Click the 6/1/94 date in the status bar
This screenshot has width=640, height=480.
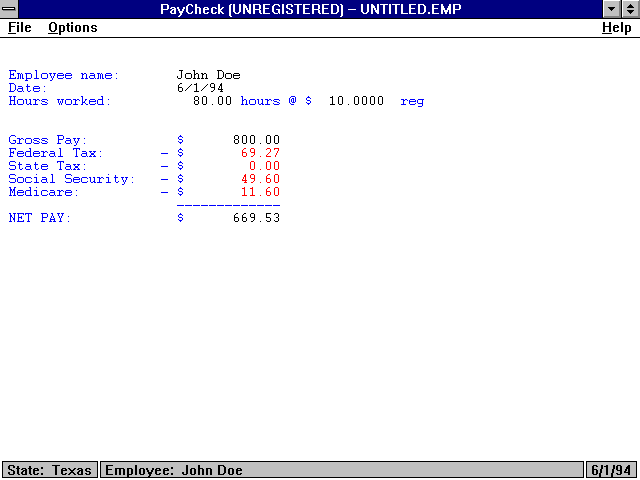point(611,470)
